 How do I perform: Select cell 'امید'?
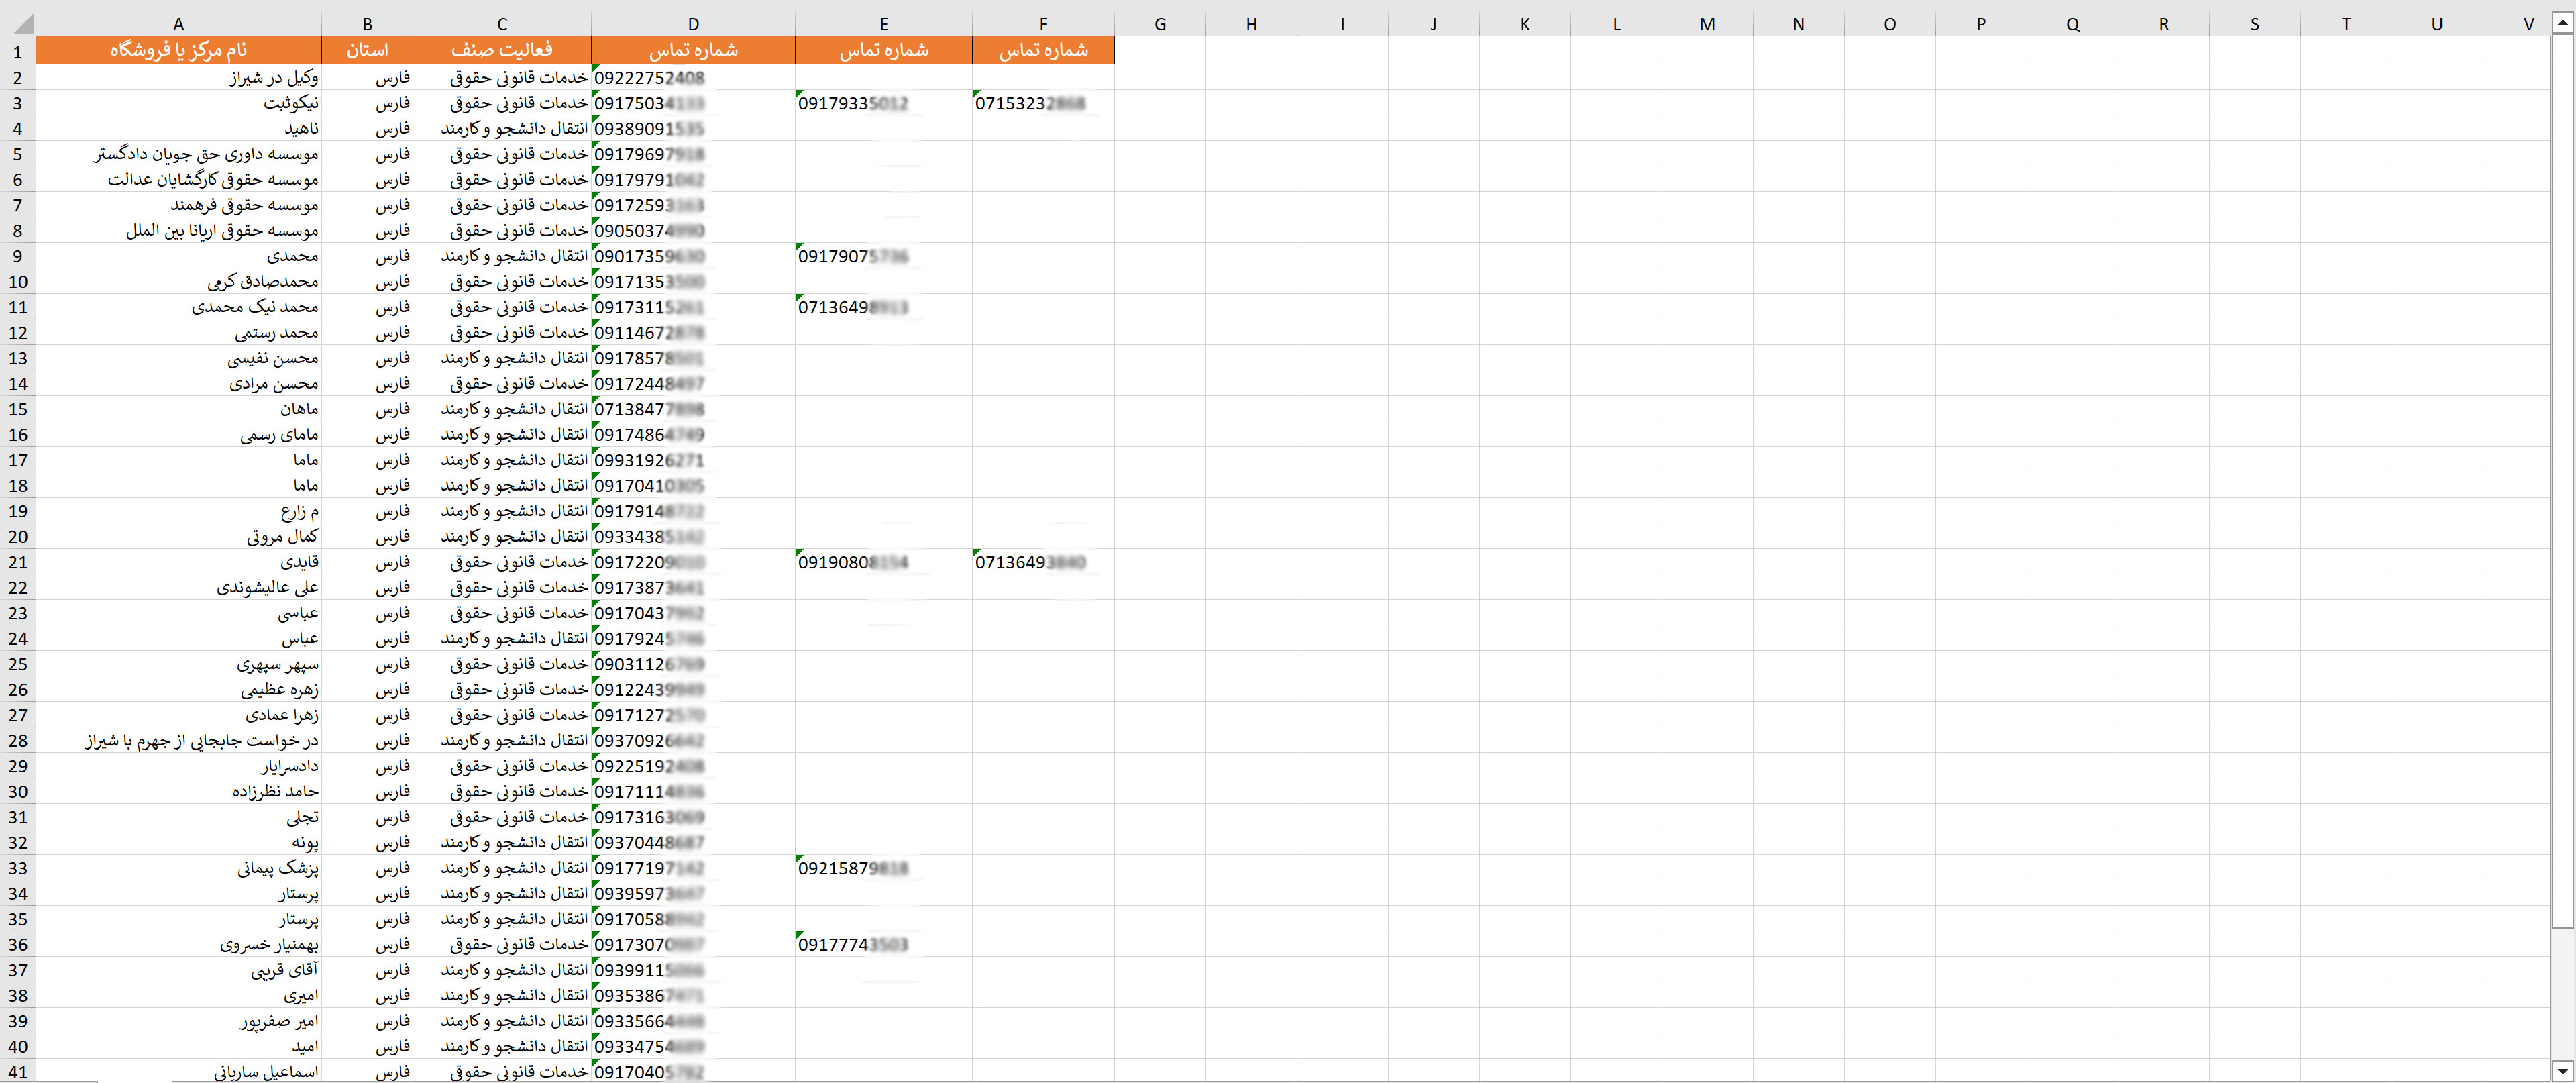coord(178,1046)
